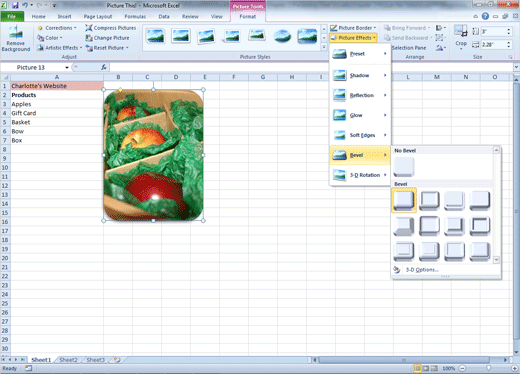Switch to the Sheet2 worksheet tab
The width and height of the screenshot is (520, 374).
[x=68, y=360]
